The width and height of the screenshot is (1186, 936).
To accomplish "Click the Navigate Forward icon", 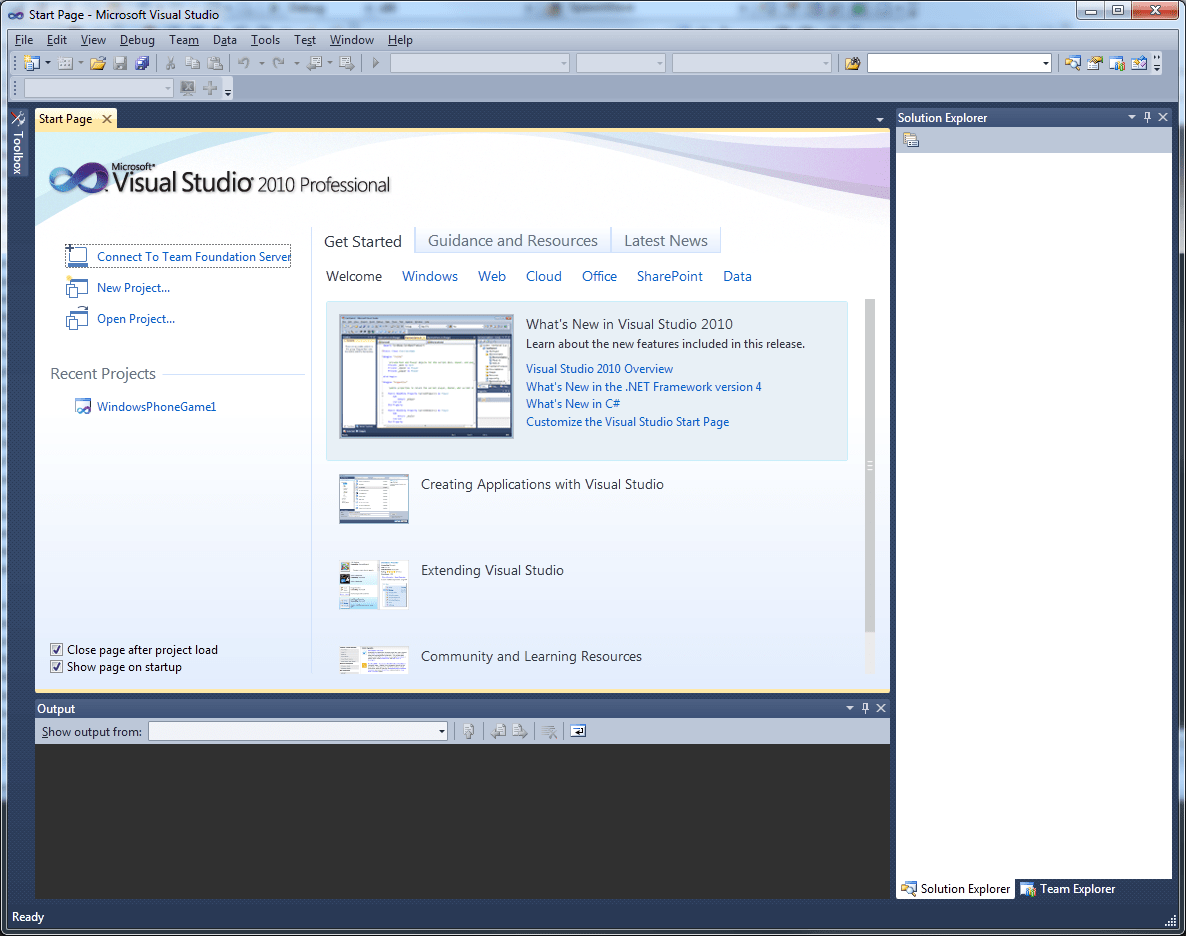I will (x=347, y=64).
